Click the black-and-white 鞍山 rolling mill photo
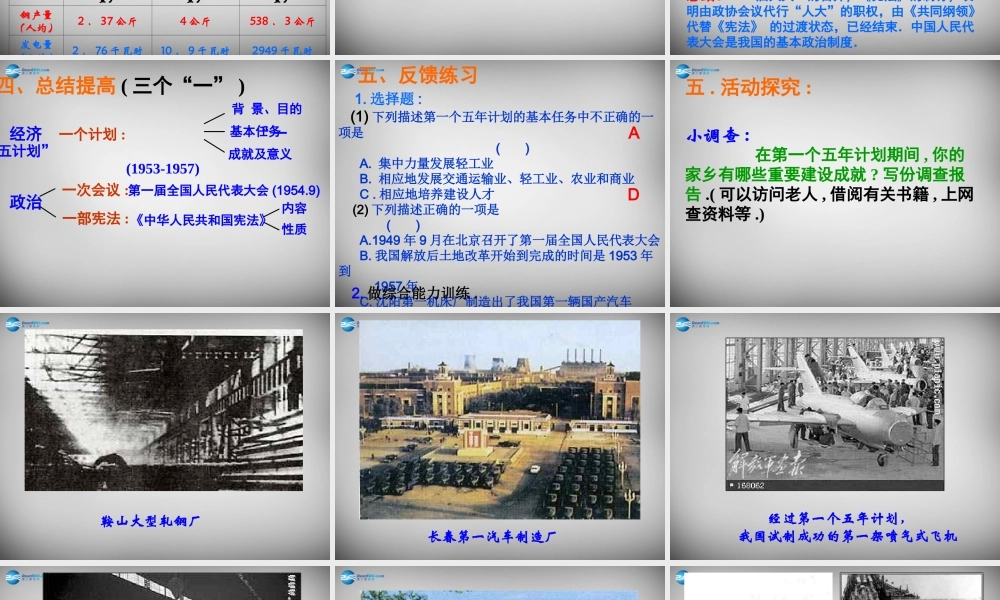This screenshot has width=1000, height=600. (x=164, y=410)
